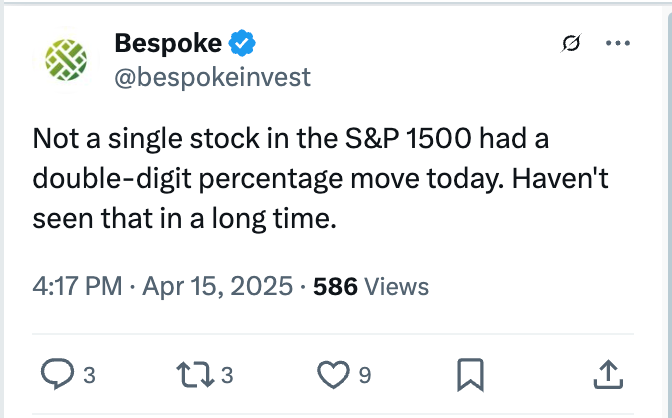Repost this Bespoke tweet
Viewport: 672px width, 418px height.
[x=195, y=375]
